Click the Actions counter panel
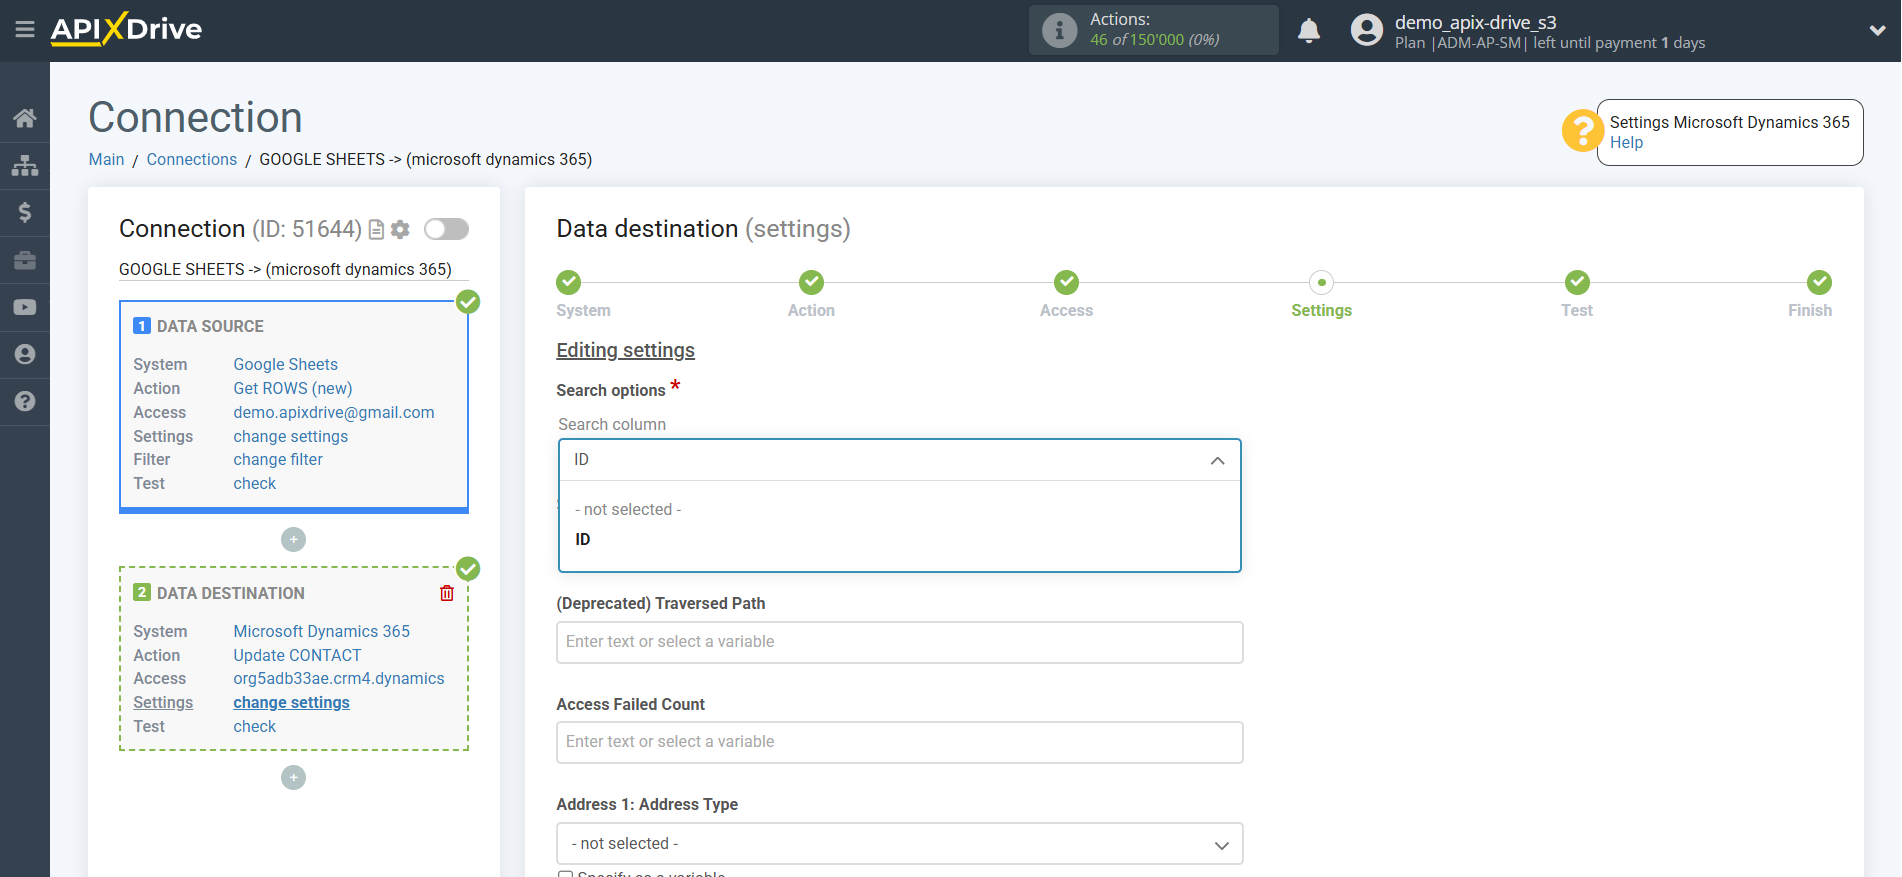The height and width of the screenshot is (877, 1902). click(1154, 30)
